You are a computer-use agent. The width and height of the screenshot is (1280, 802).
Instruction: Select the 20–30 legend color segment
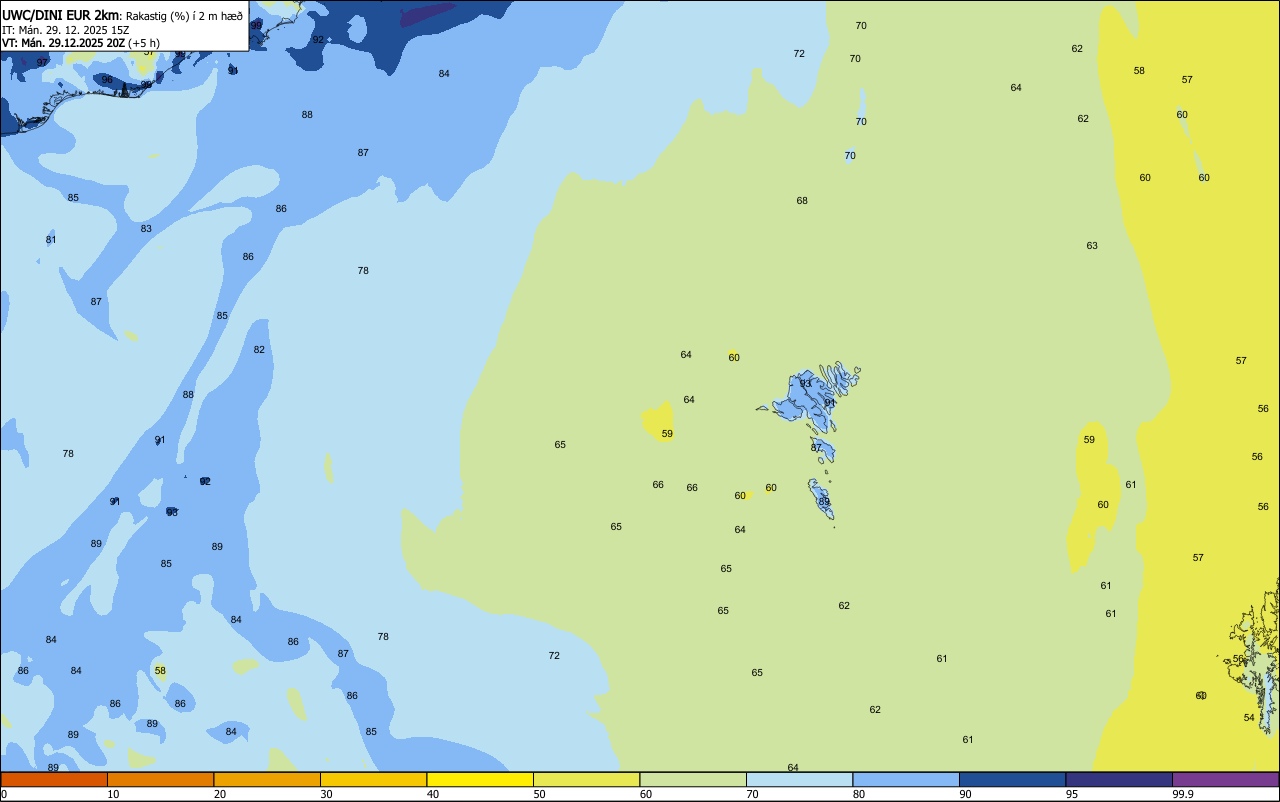[x=267, y=779]
